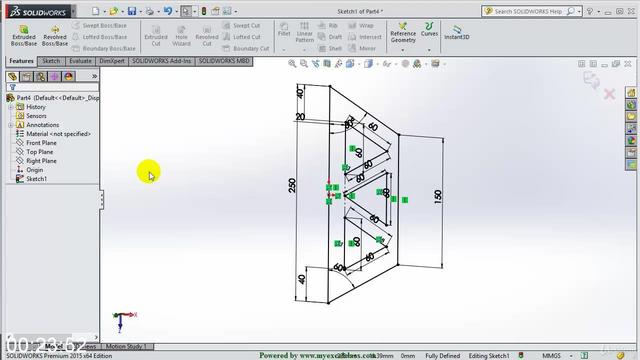Click the Rib tool
640x360 pixels.
tap(328, 25)
